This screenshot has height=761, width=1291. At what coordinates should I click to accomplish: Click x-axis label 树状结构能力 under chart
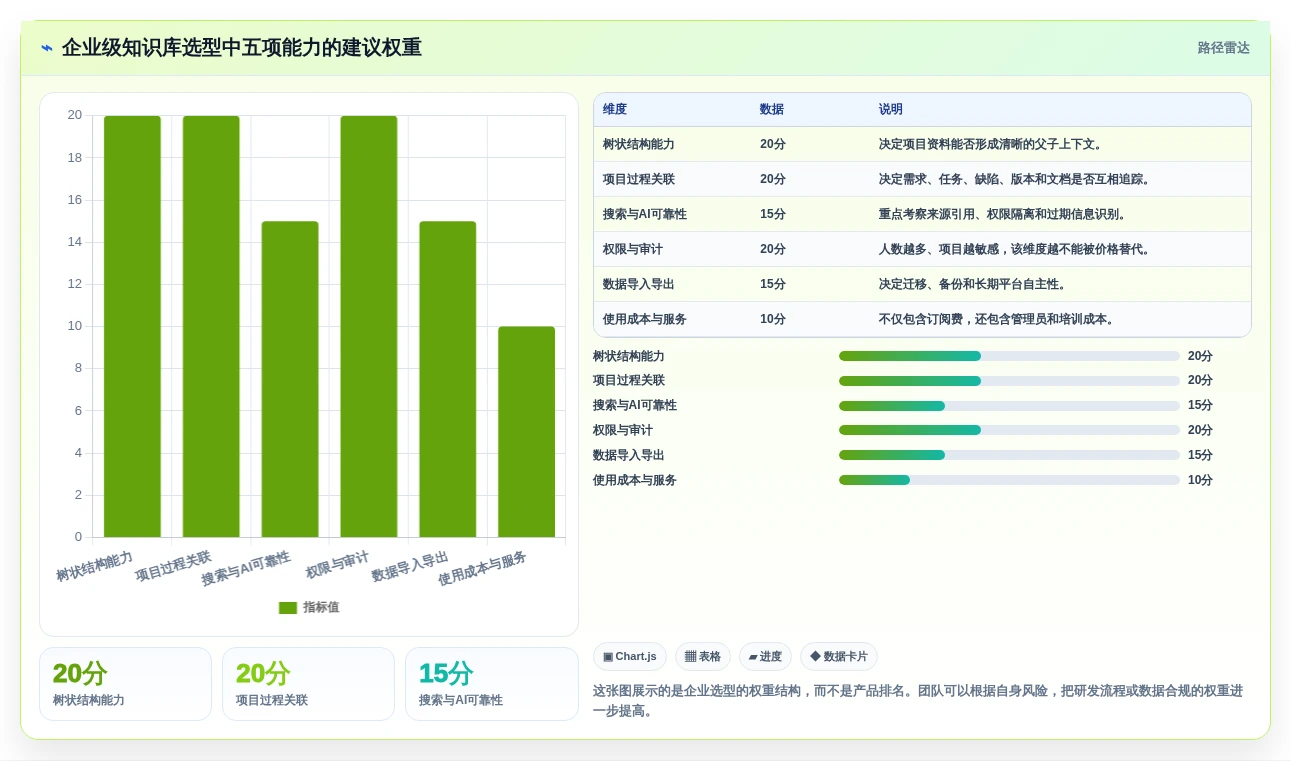tap(94, 567)
